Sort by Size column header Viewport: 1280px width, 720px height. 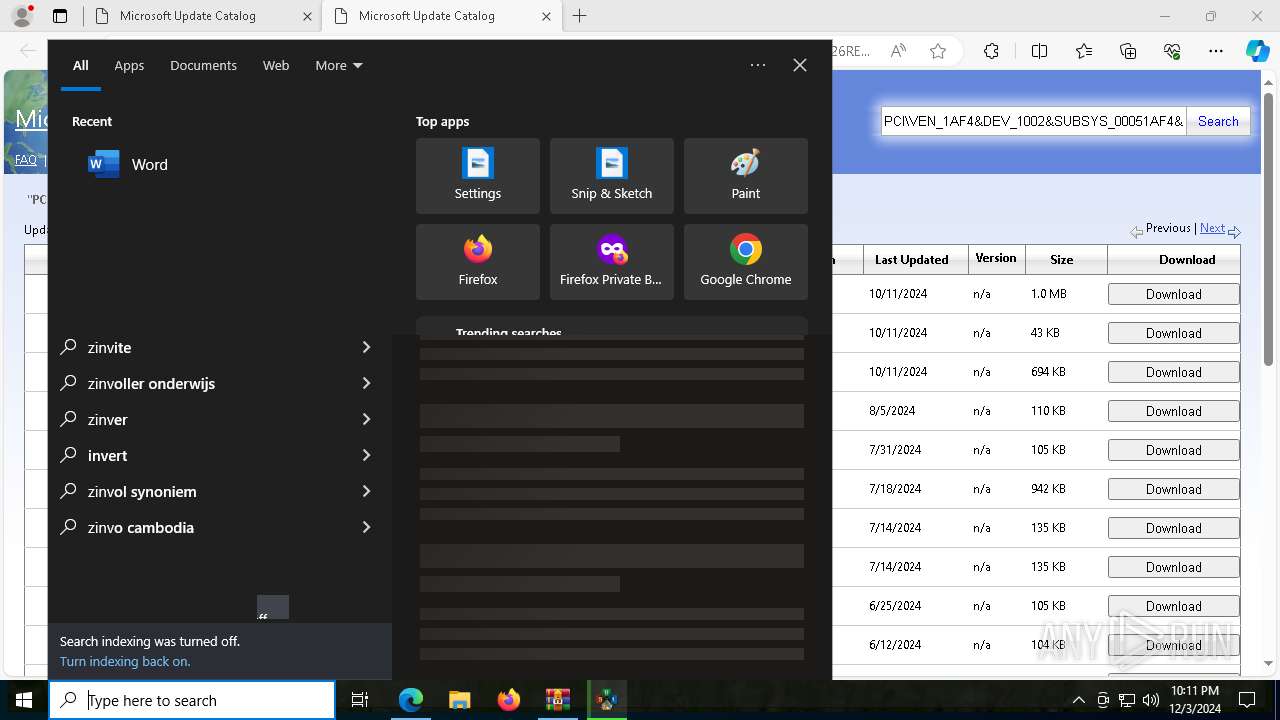(1062, 259)
